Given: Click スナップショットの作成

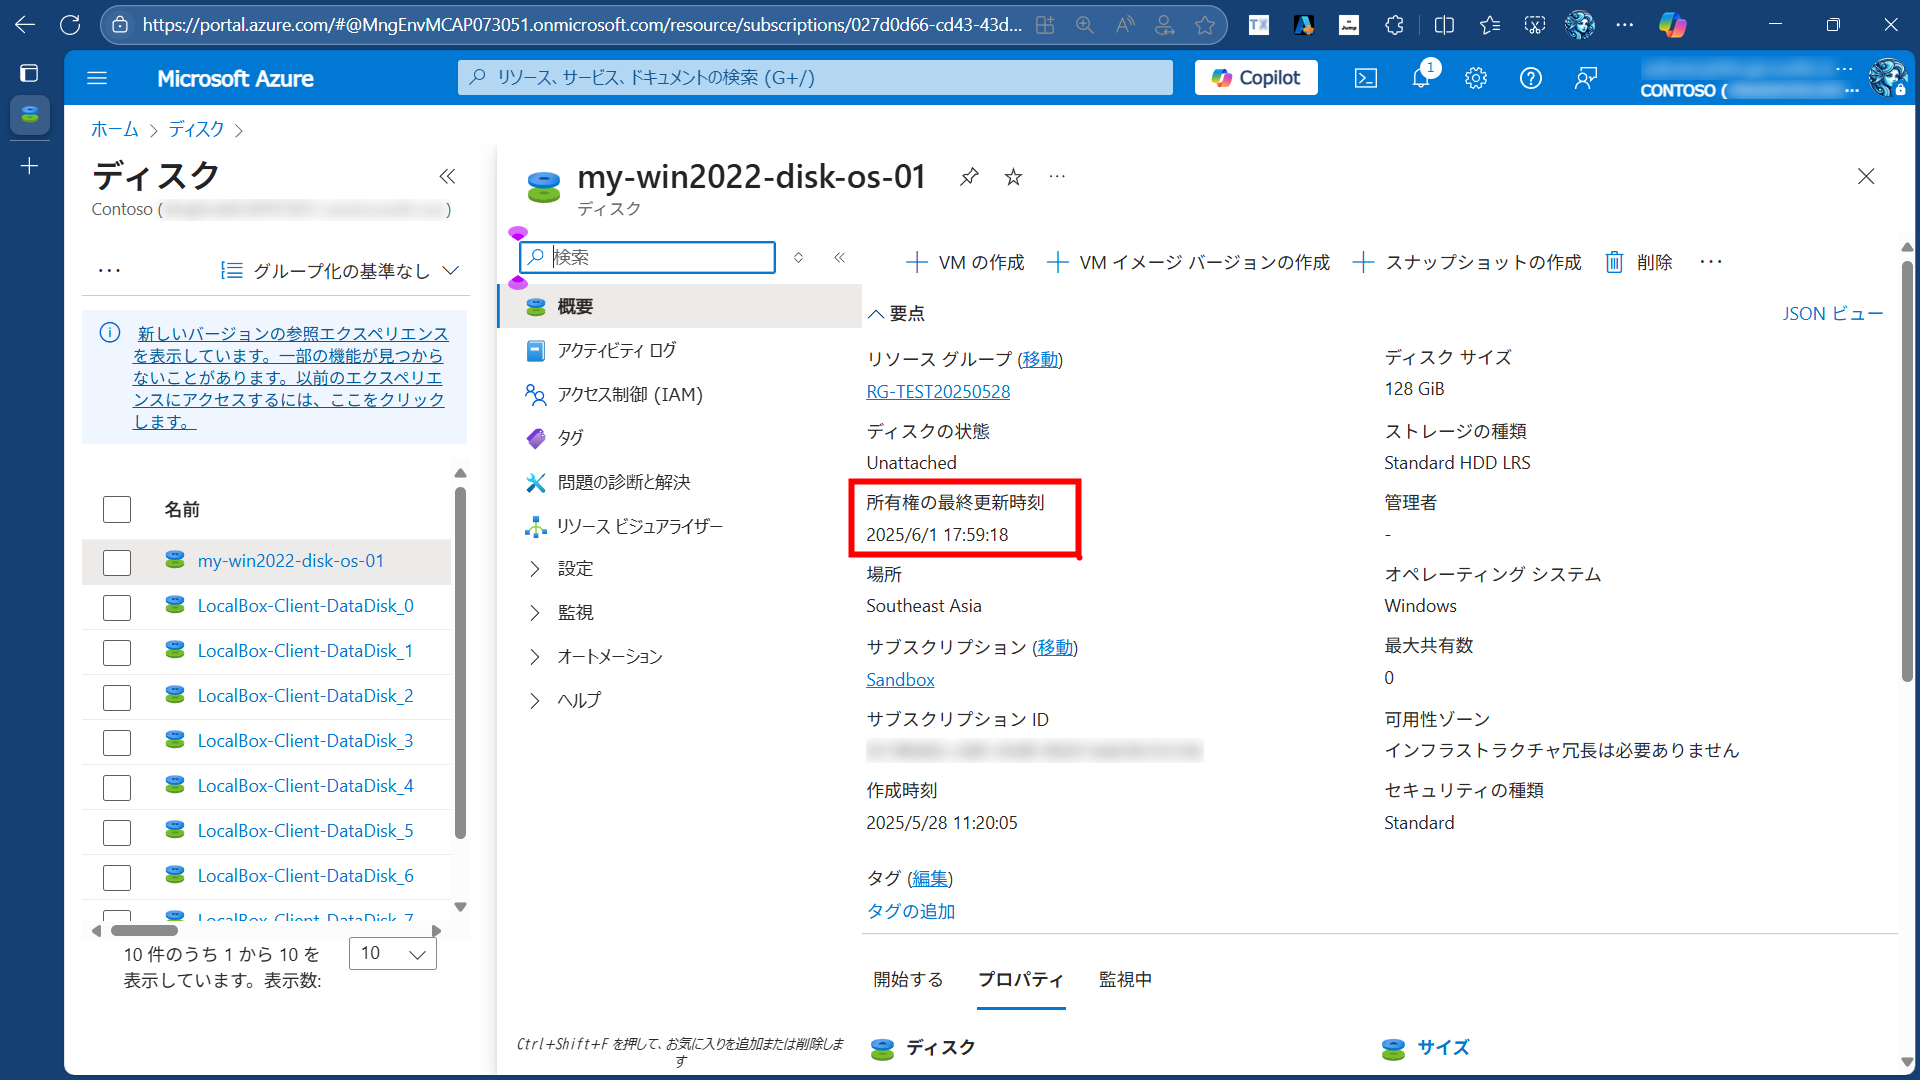Looking at the screenshot, I should [1467, 262].
